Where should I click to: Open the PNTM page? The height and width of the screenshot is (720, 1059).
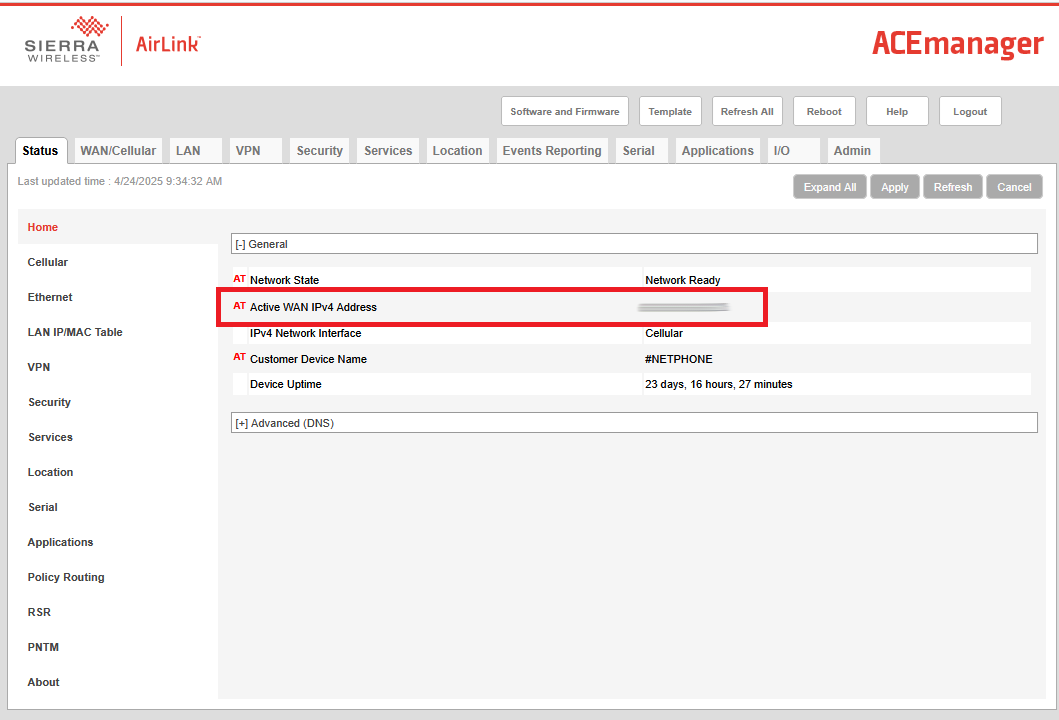pyautogui.click(x=43, y=647)
